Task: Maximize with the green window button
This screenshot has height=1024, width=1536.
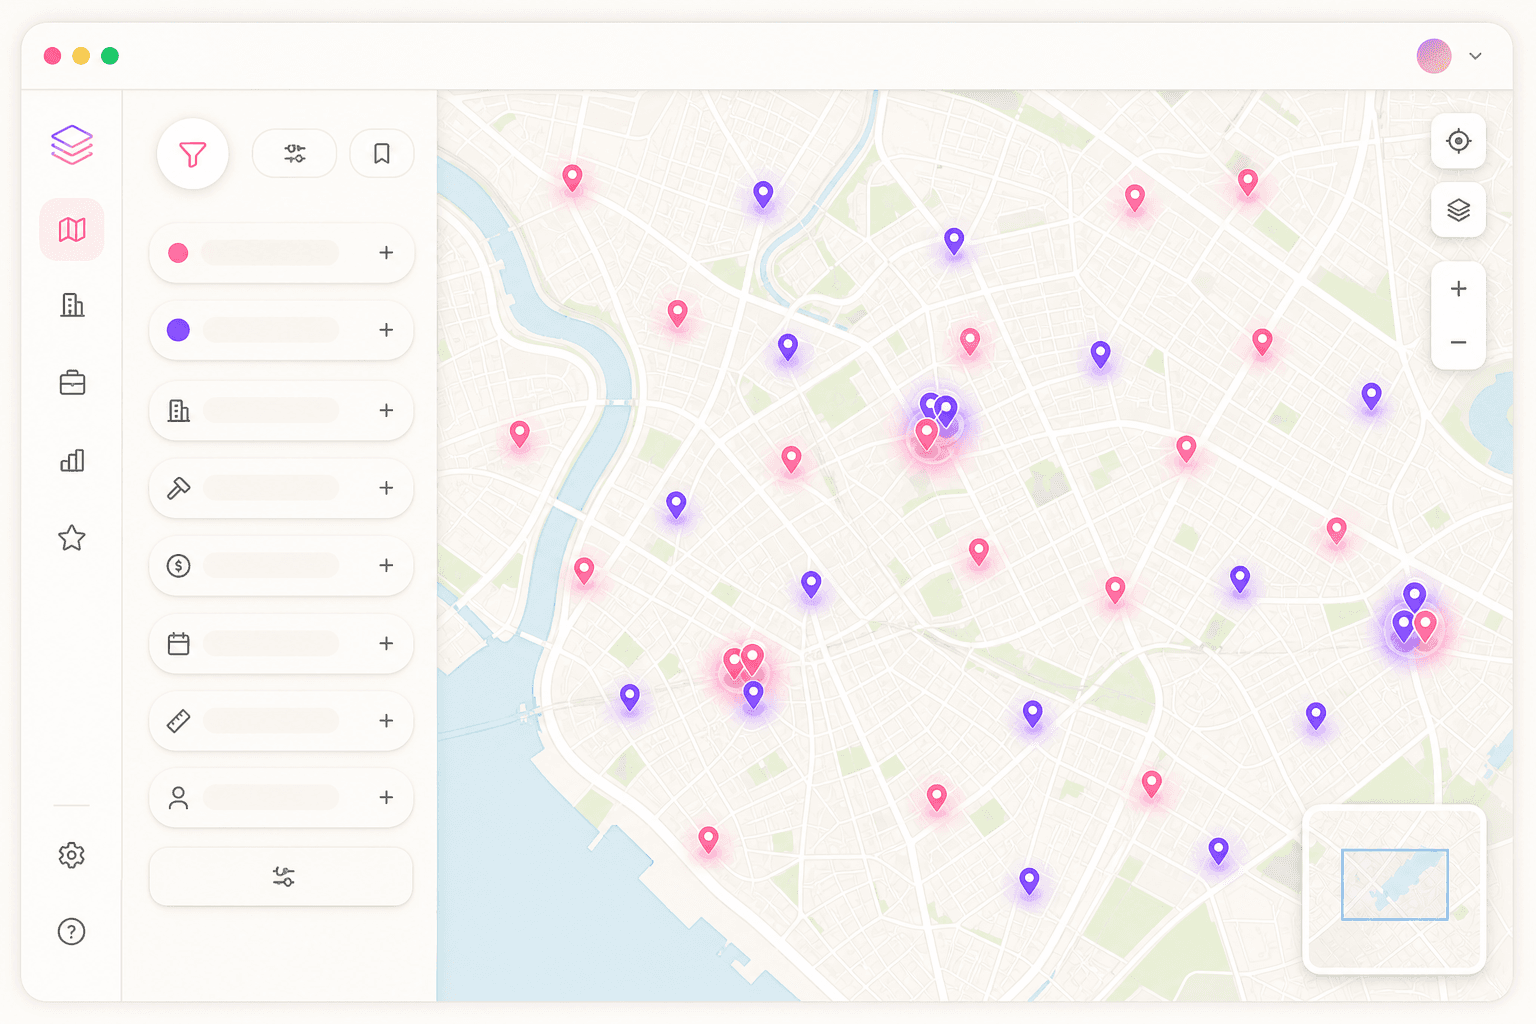Action: 110,56
